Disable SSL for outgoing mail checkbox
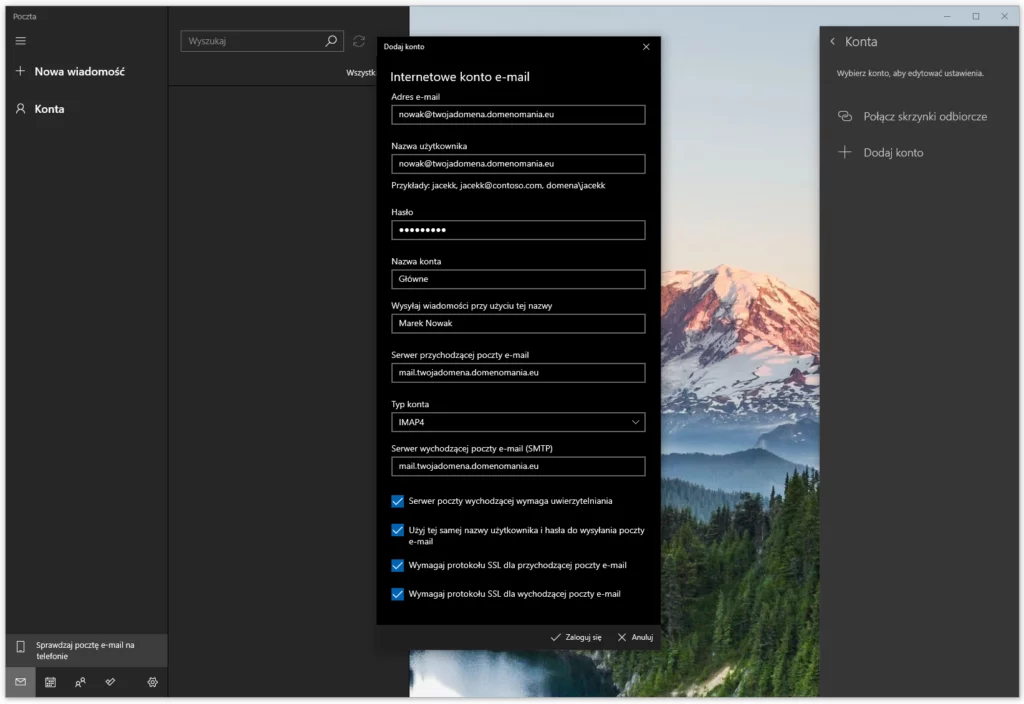Viewport: 1024px width, 704px height. coord(398,594)
